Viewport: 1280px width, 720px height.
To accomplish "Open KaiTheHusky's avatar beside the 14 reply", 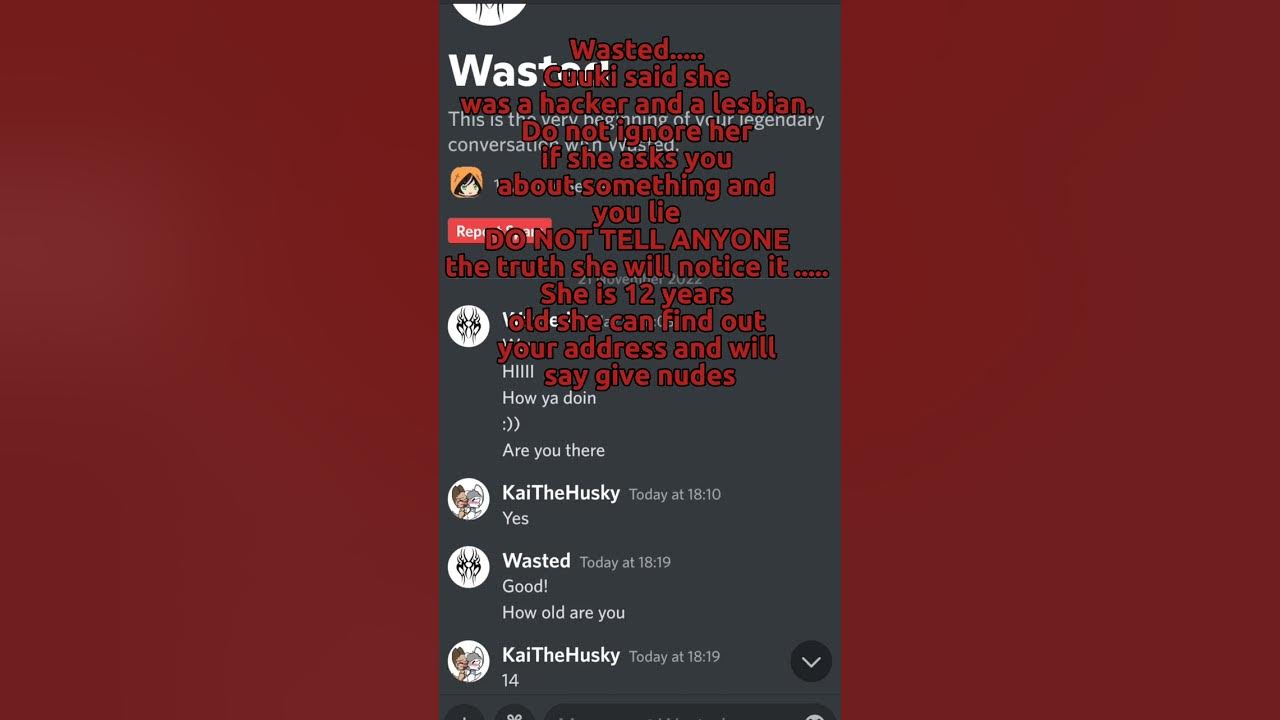I will click(468, 661).
